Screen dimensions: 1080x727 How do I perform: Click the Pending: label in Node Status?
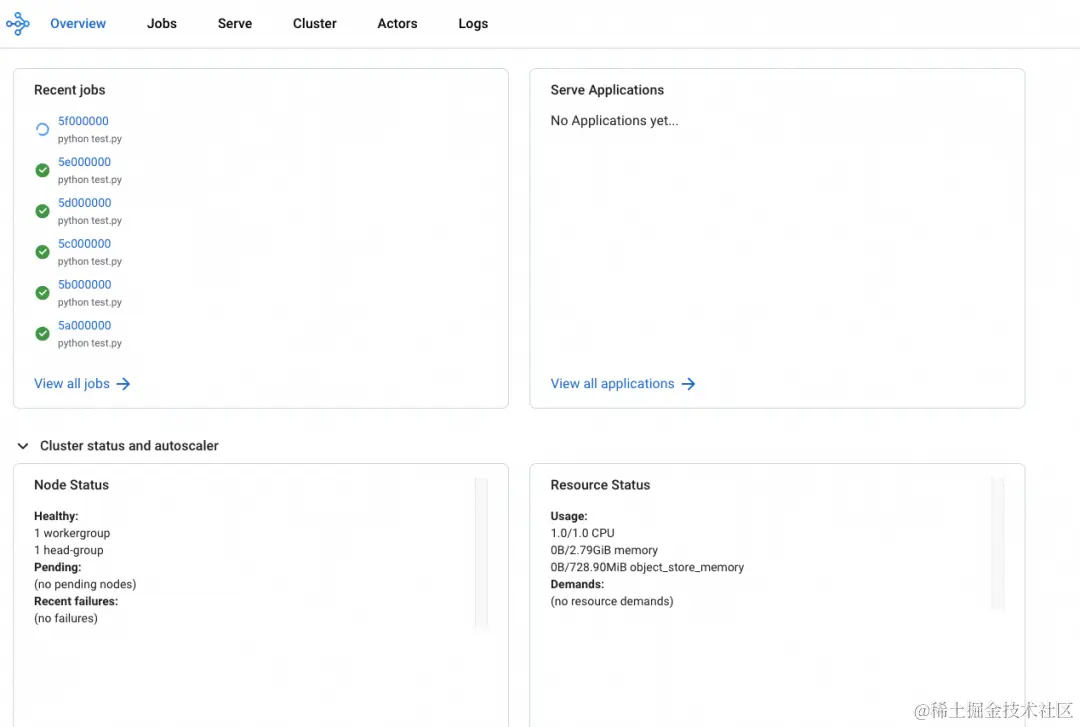(x=58, y=567)
